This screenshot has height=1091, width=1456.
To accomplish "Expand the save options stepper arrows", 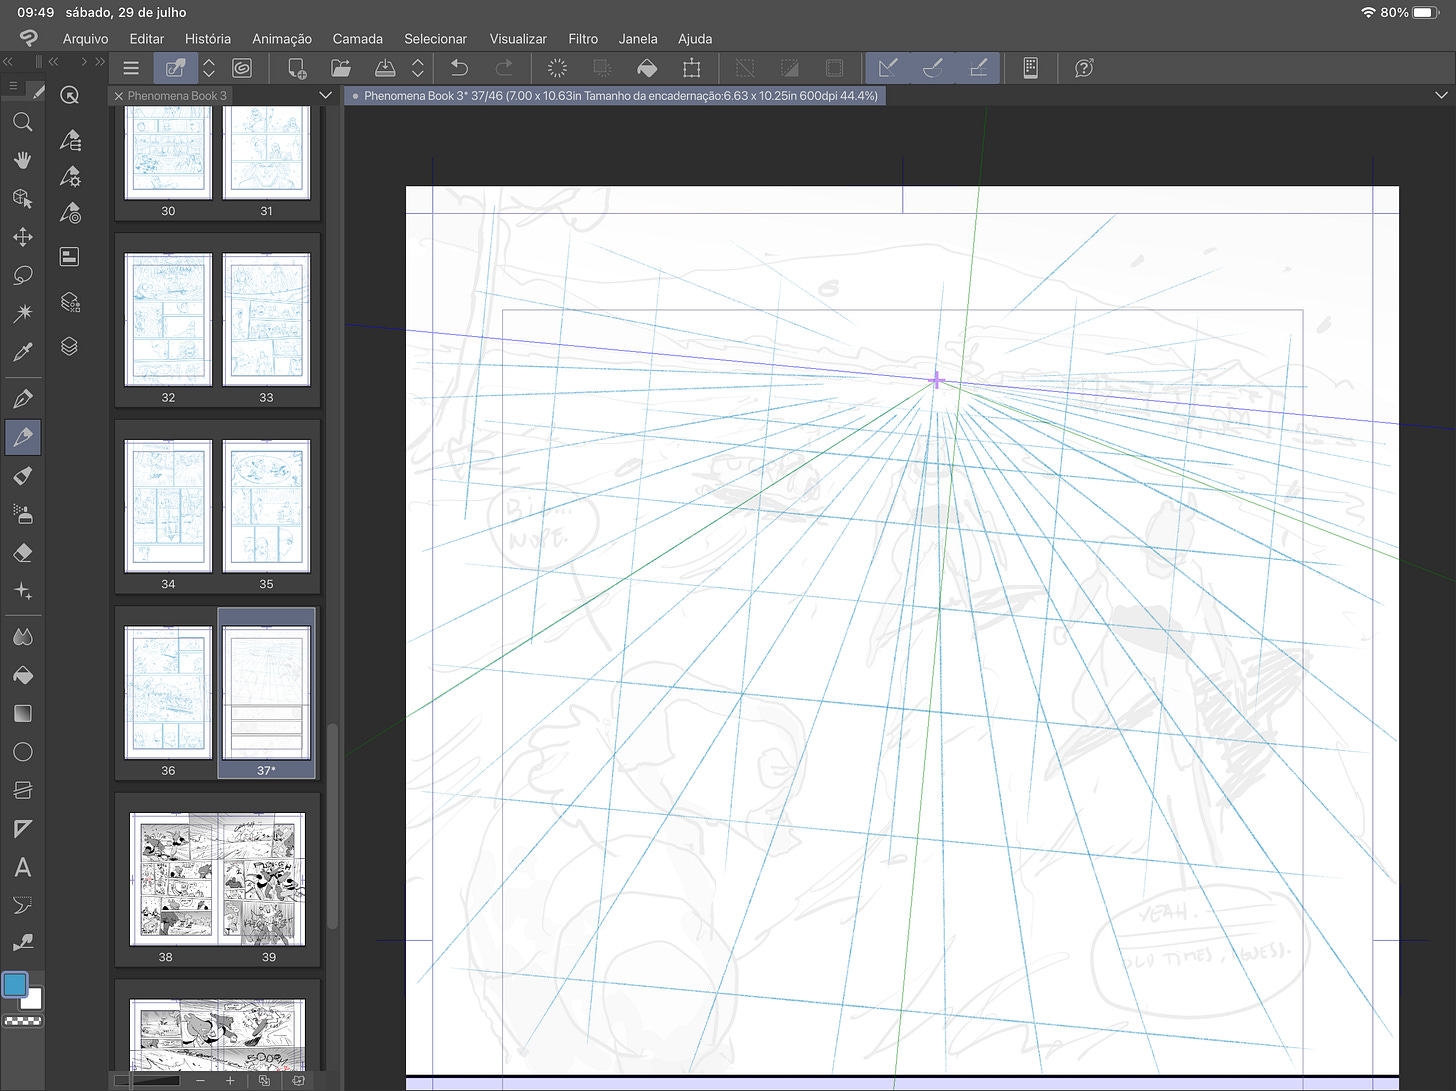I will (x=418, y=68).
